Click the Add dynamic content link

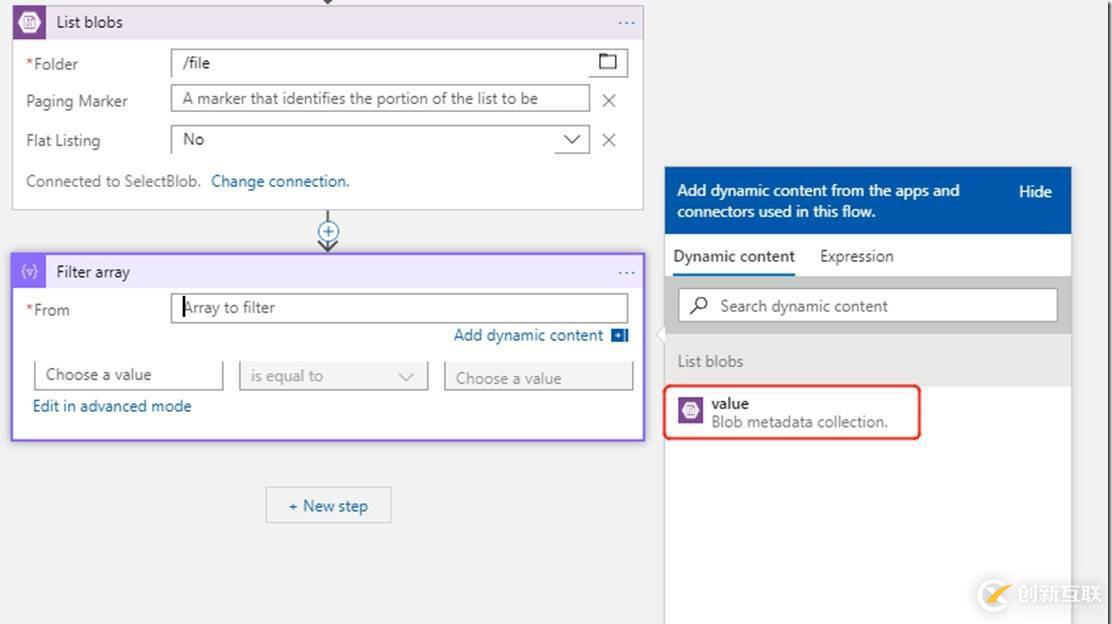point(528,335)
